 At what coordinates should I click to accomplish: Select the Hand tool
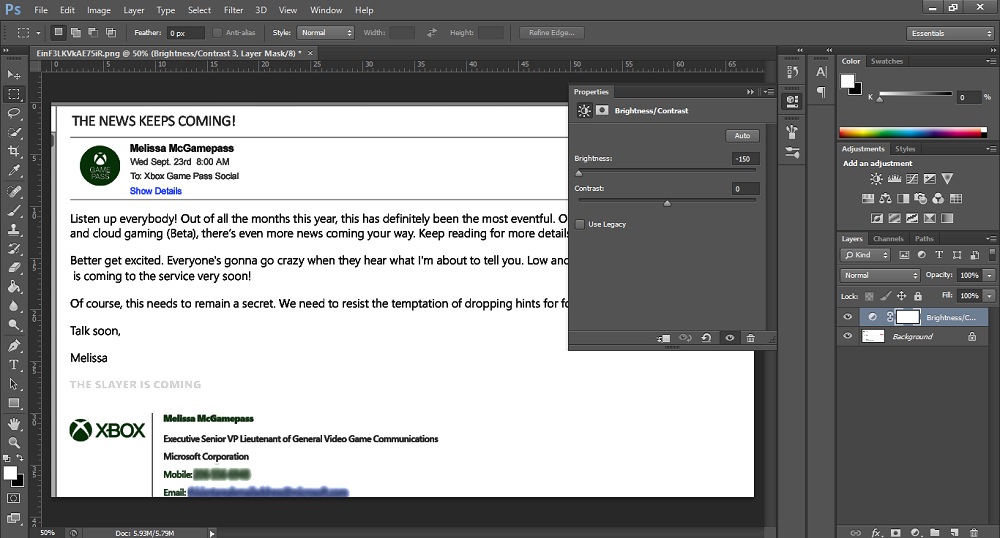[x=14, y=424]
